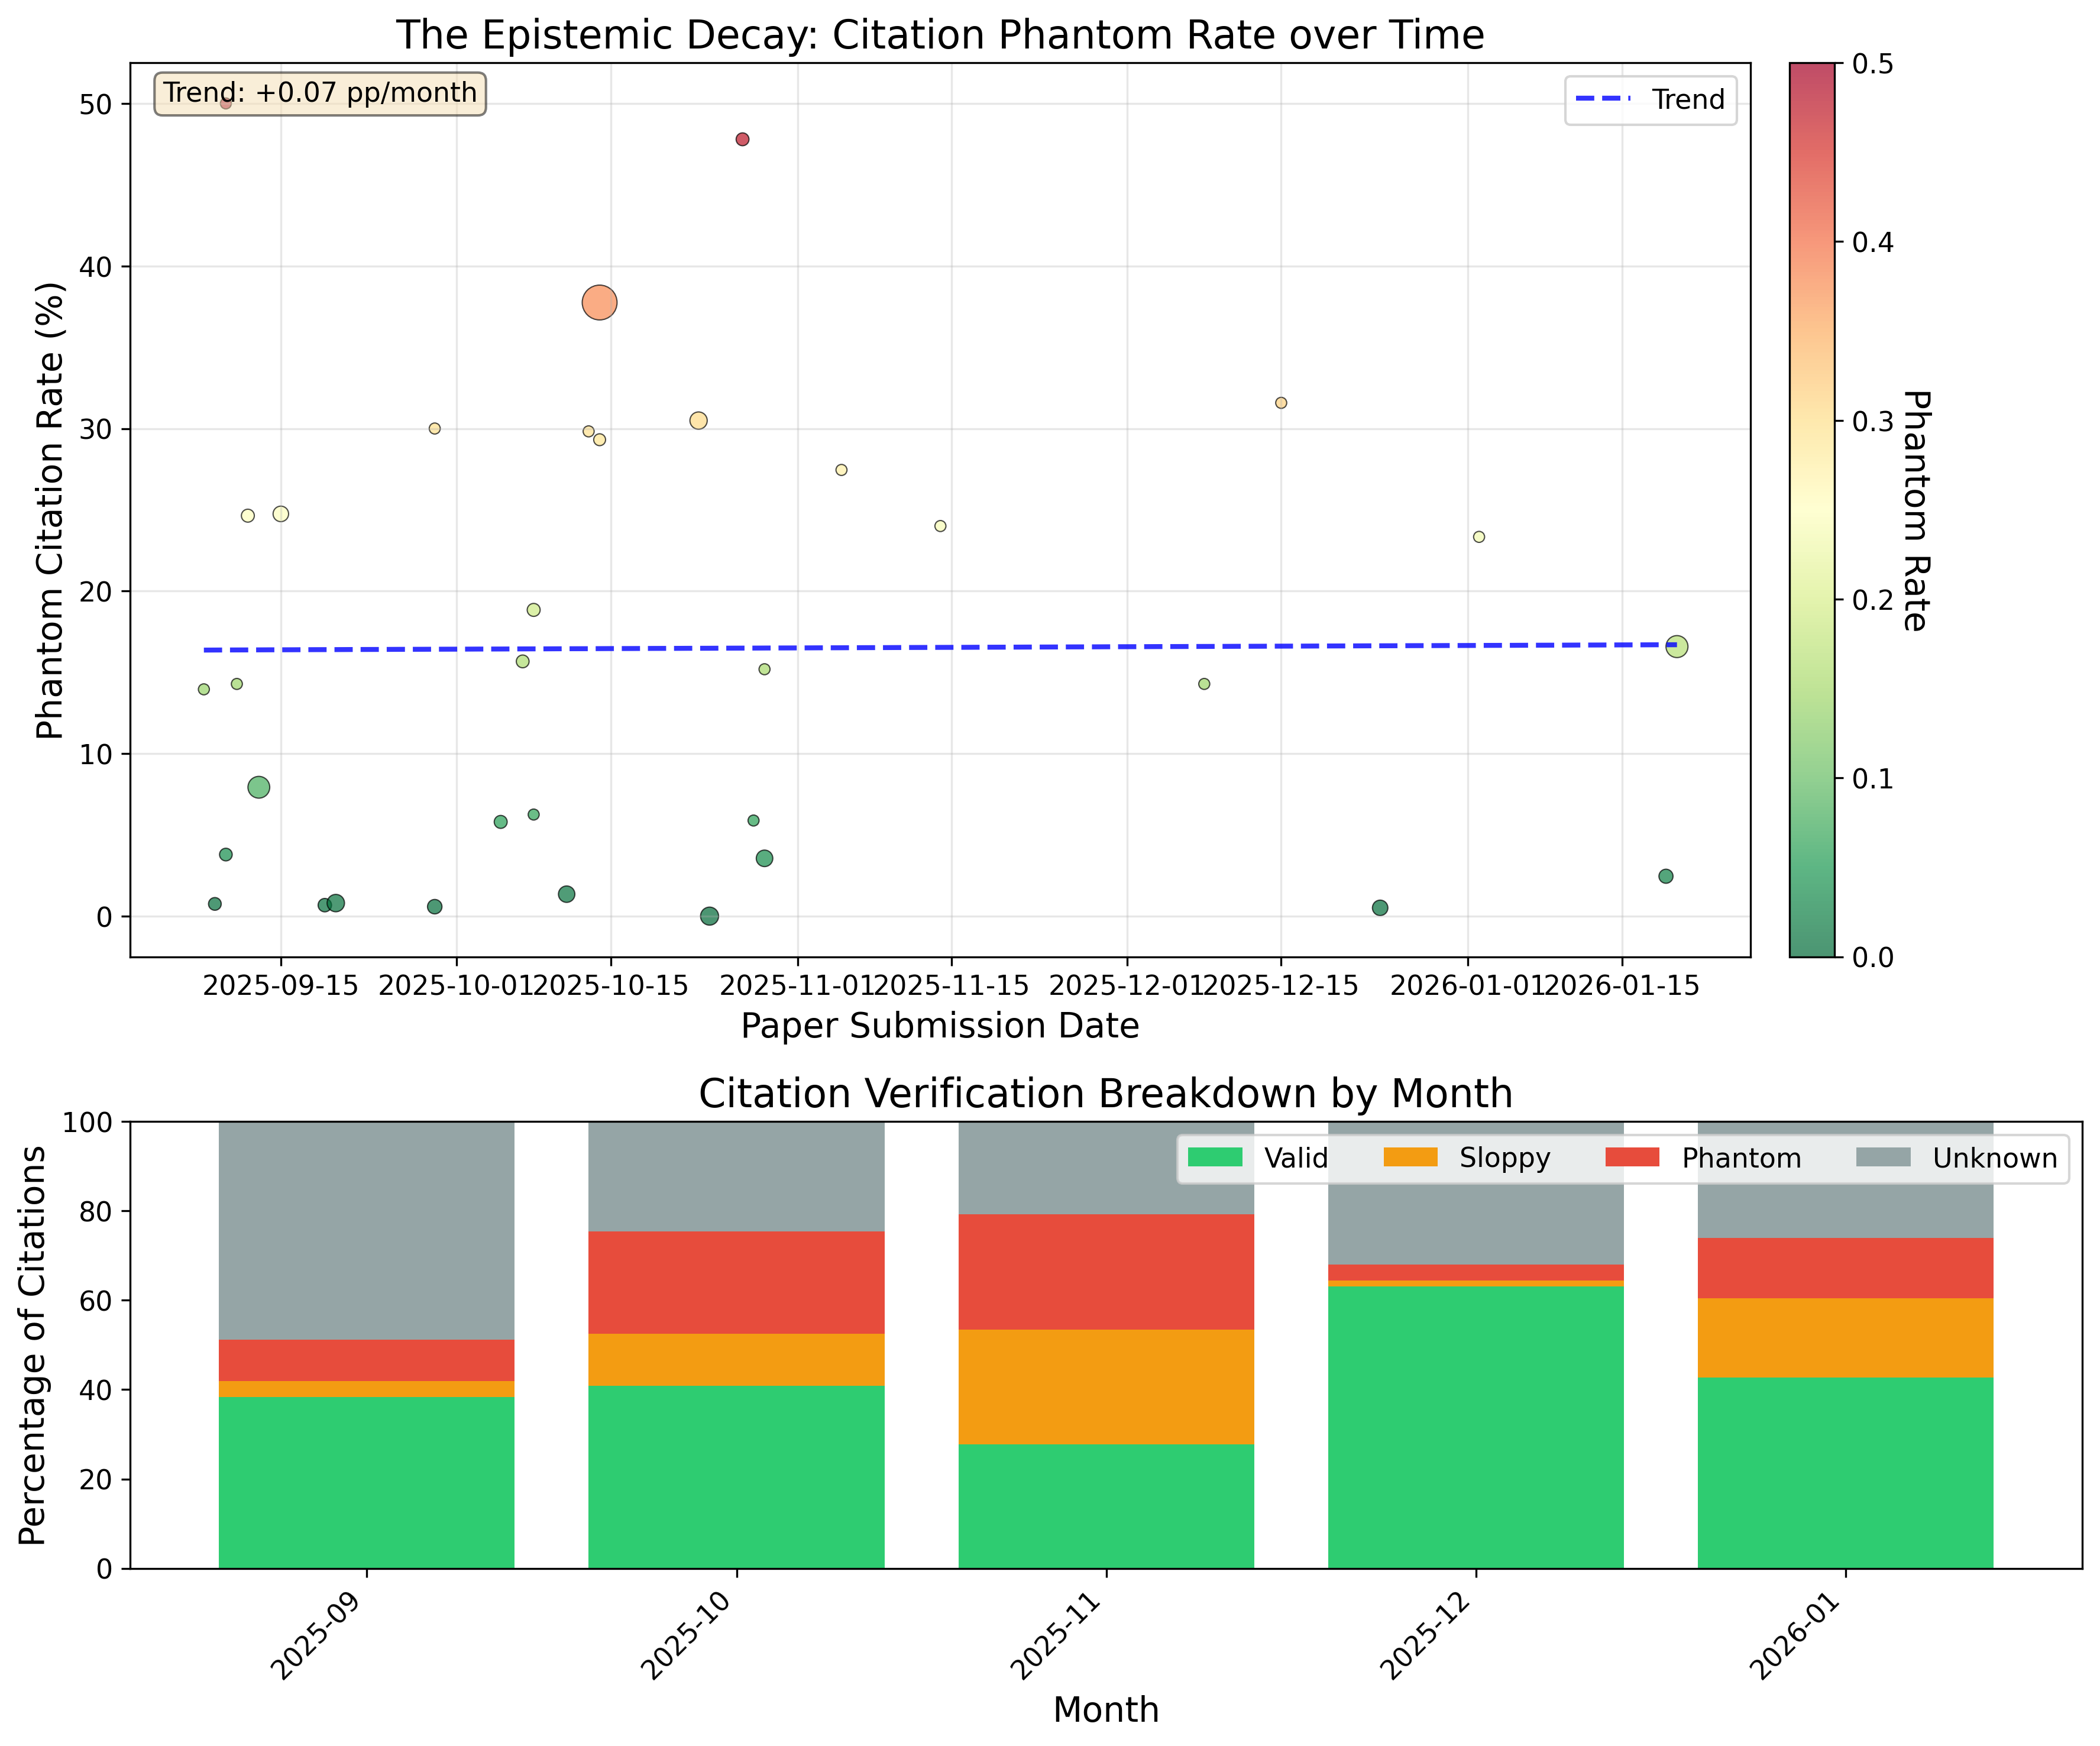Click the 'The Epistemic Decay' chart title
Viewport: 2100px width, 1746px height.
point(940,35)
